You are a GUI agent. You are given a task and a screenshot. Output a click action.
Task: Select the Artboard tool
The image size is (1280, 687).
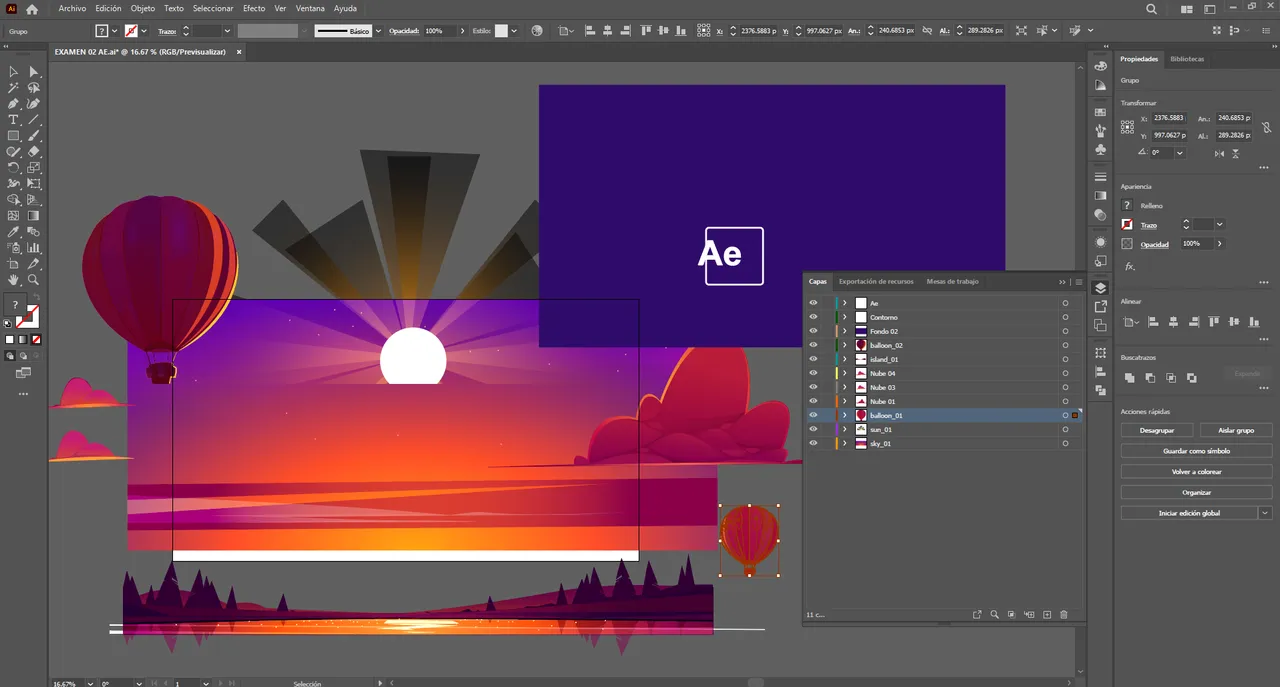[x=13, y=264]
